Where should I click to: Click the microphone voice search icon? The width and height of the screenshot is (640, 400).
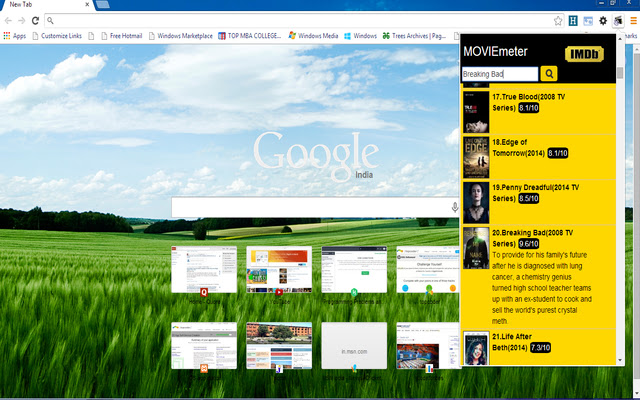pyautogui.click(x=455, y=207)
